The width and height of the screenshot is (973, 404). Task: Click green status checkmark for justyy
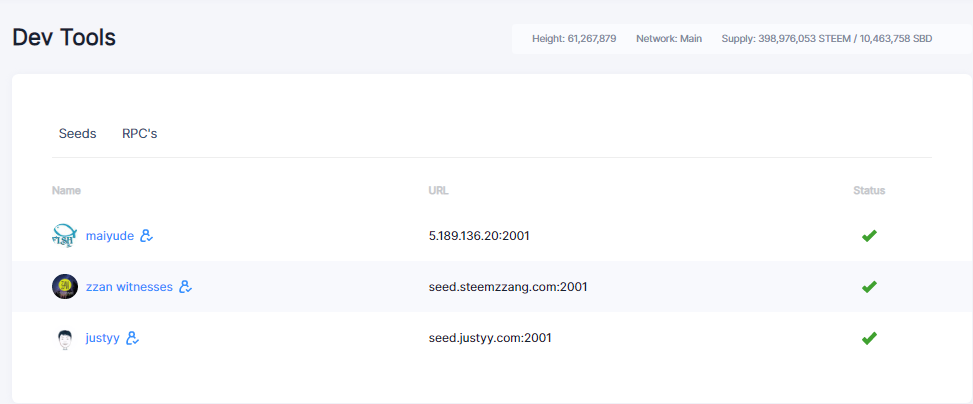pyautogui.click(x=869, y=338)
